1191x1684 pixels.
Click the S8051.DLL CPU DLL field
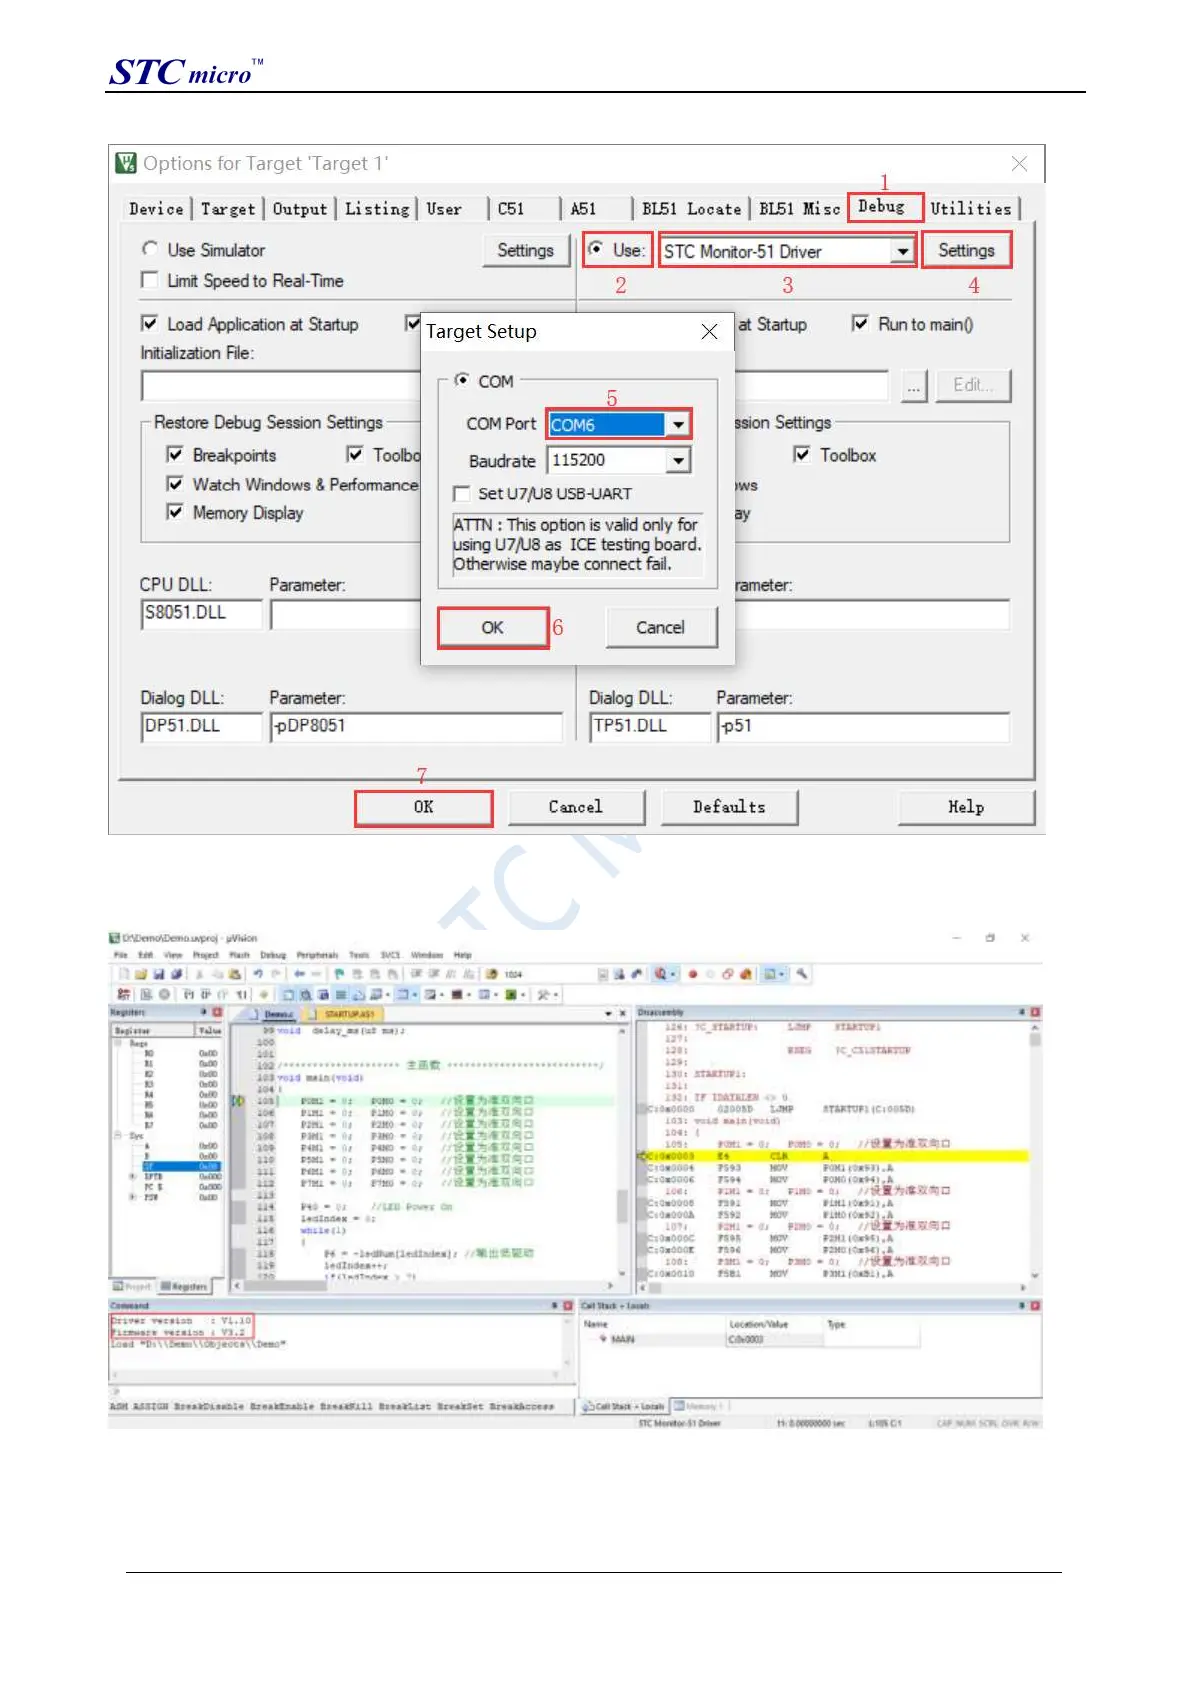(x=202, y=613)
